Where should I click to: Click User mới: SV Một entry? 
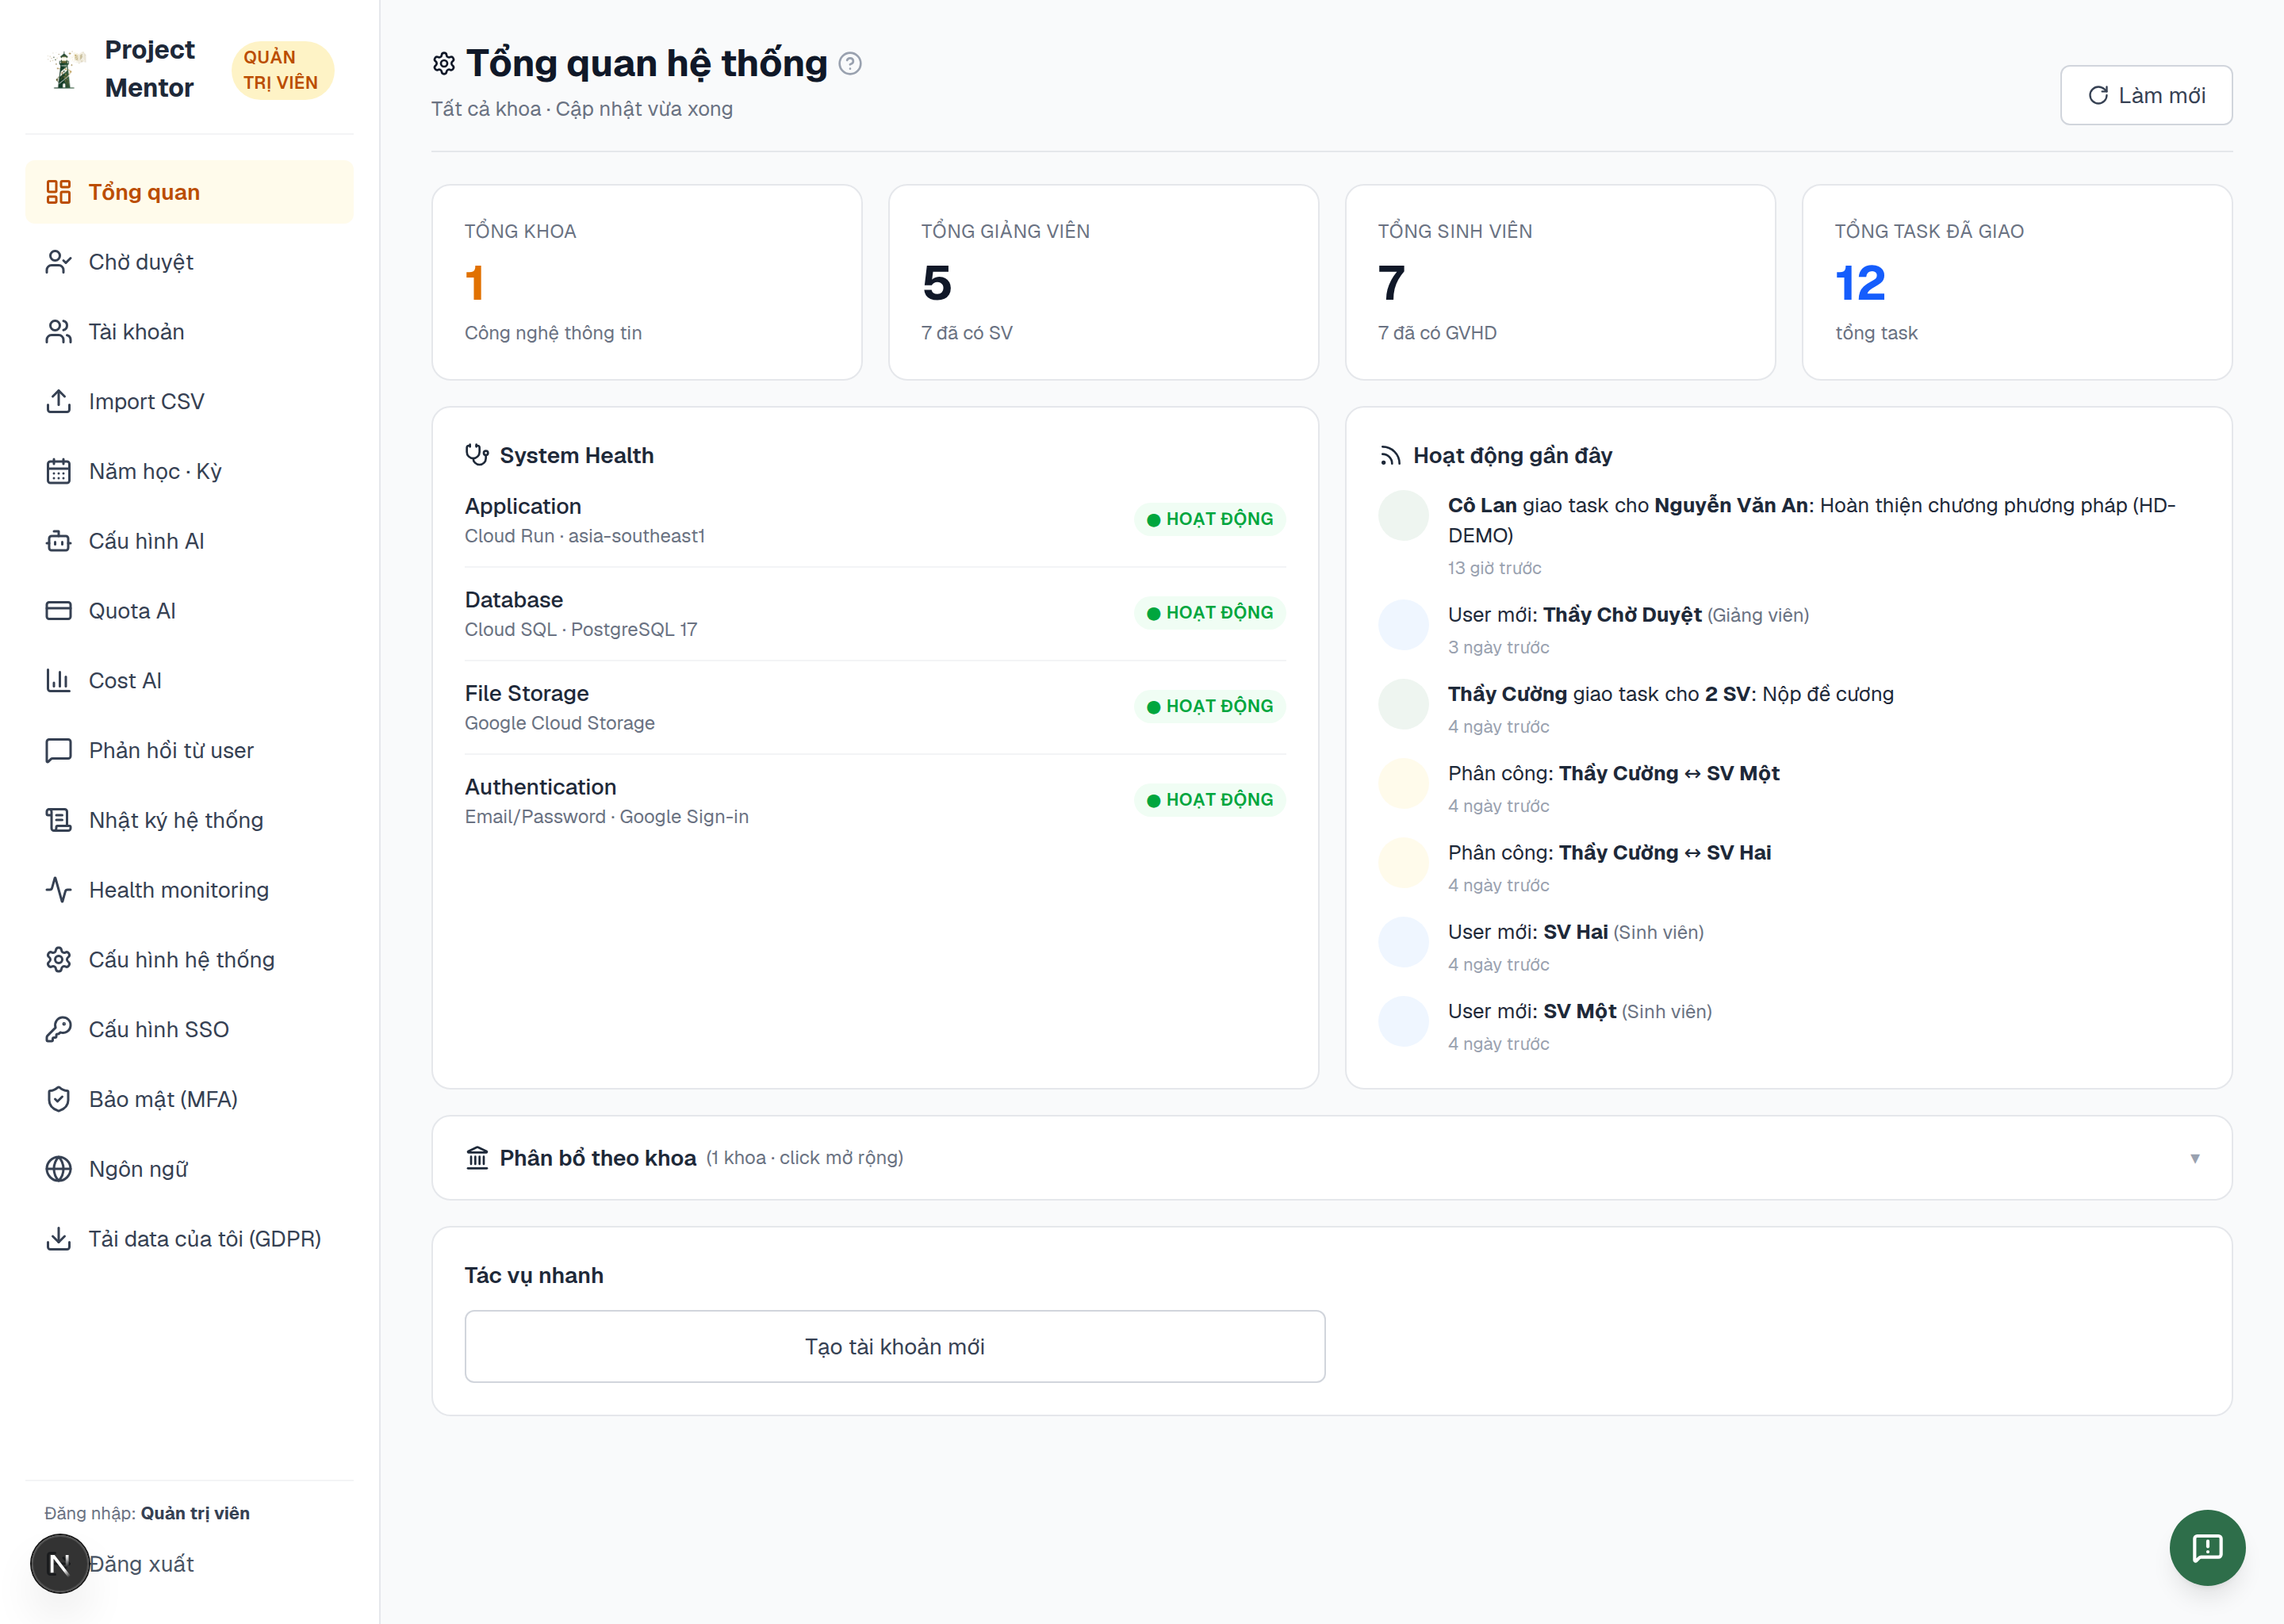coord(1789,1026)
